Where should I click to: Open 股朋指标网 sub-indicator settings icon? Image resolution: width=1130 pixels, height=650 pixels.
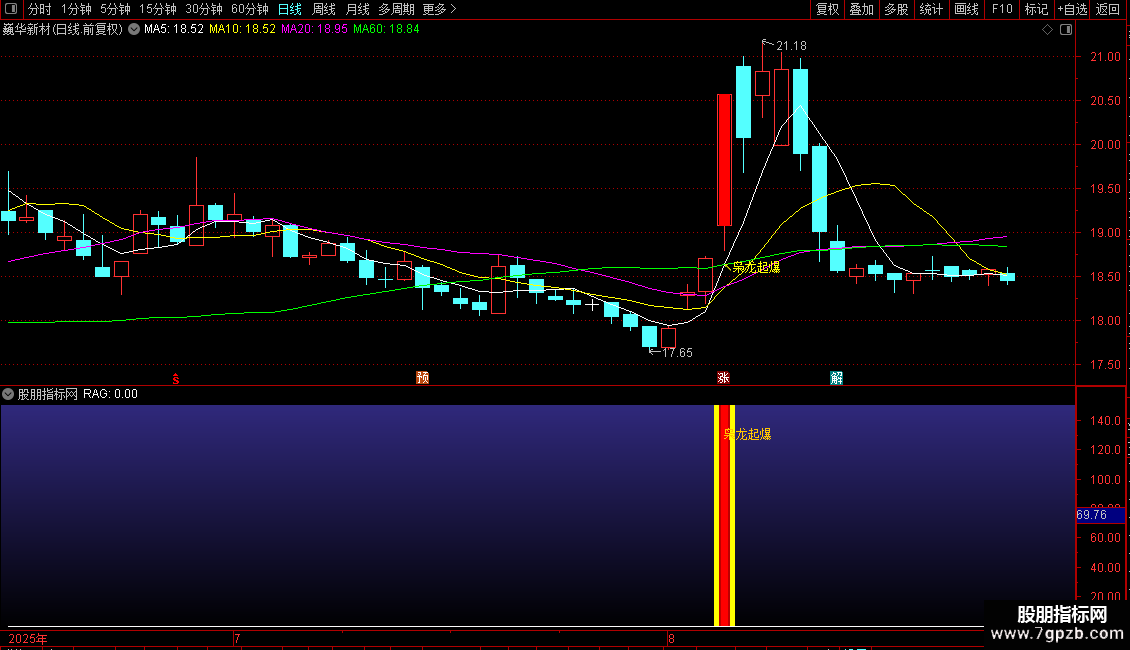8,394
